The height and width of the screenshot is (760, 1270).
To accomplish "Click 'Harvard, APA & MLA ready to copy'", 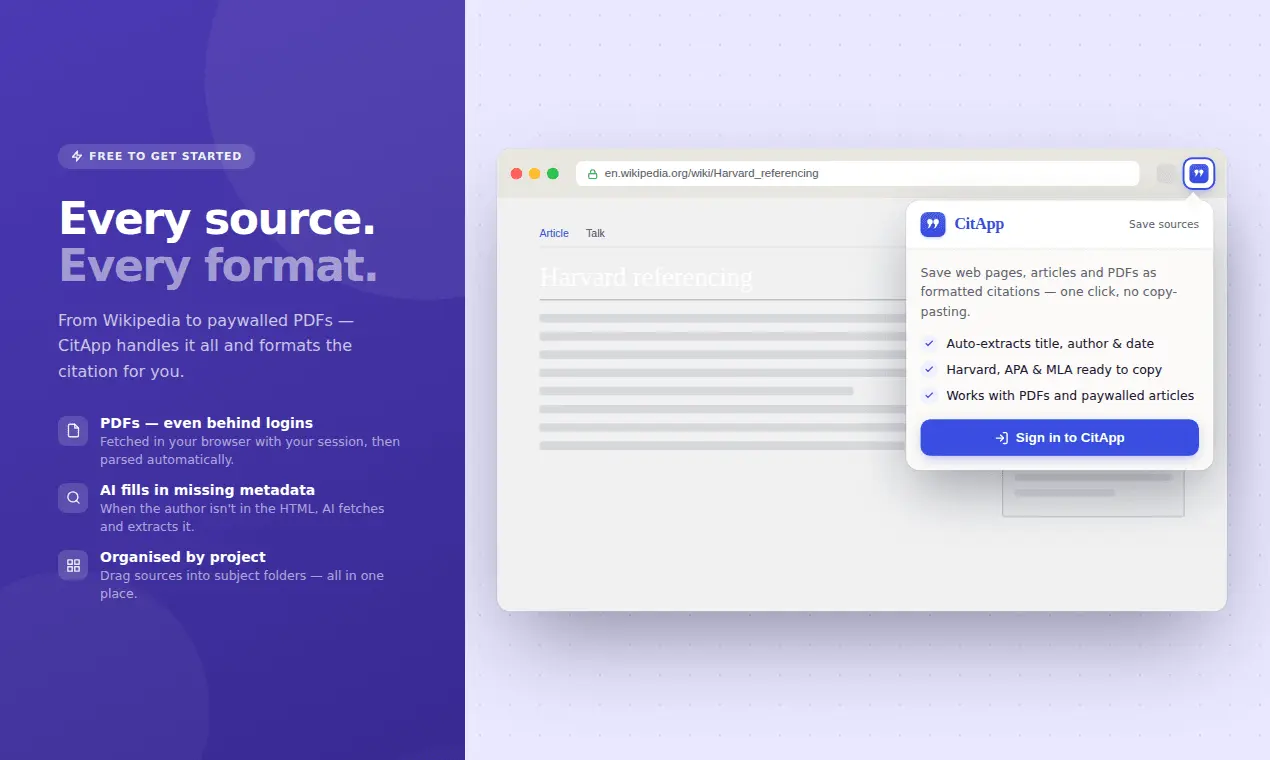I will tap(1054, 369).
